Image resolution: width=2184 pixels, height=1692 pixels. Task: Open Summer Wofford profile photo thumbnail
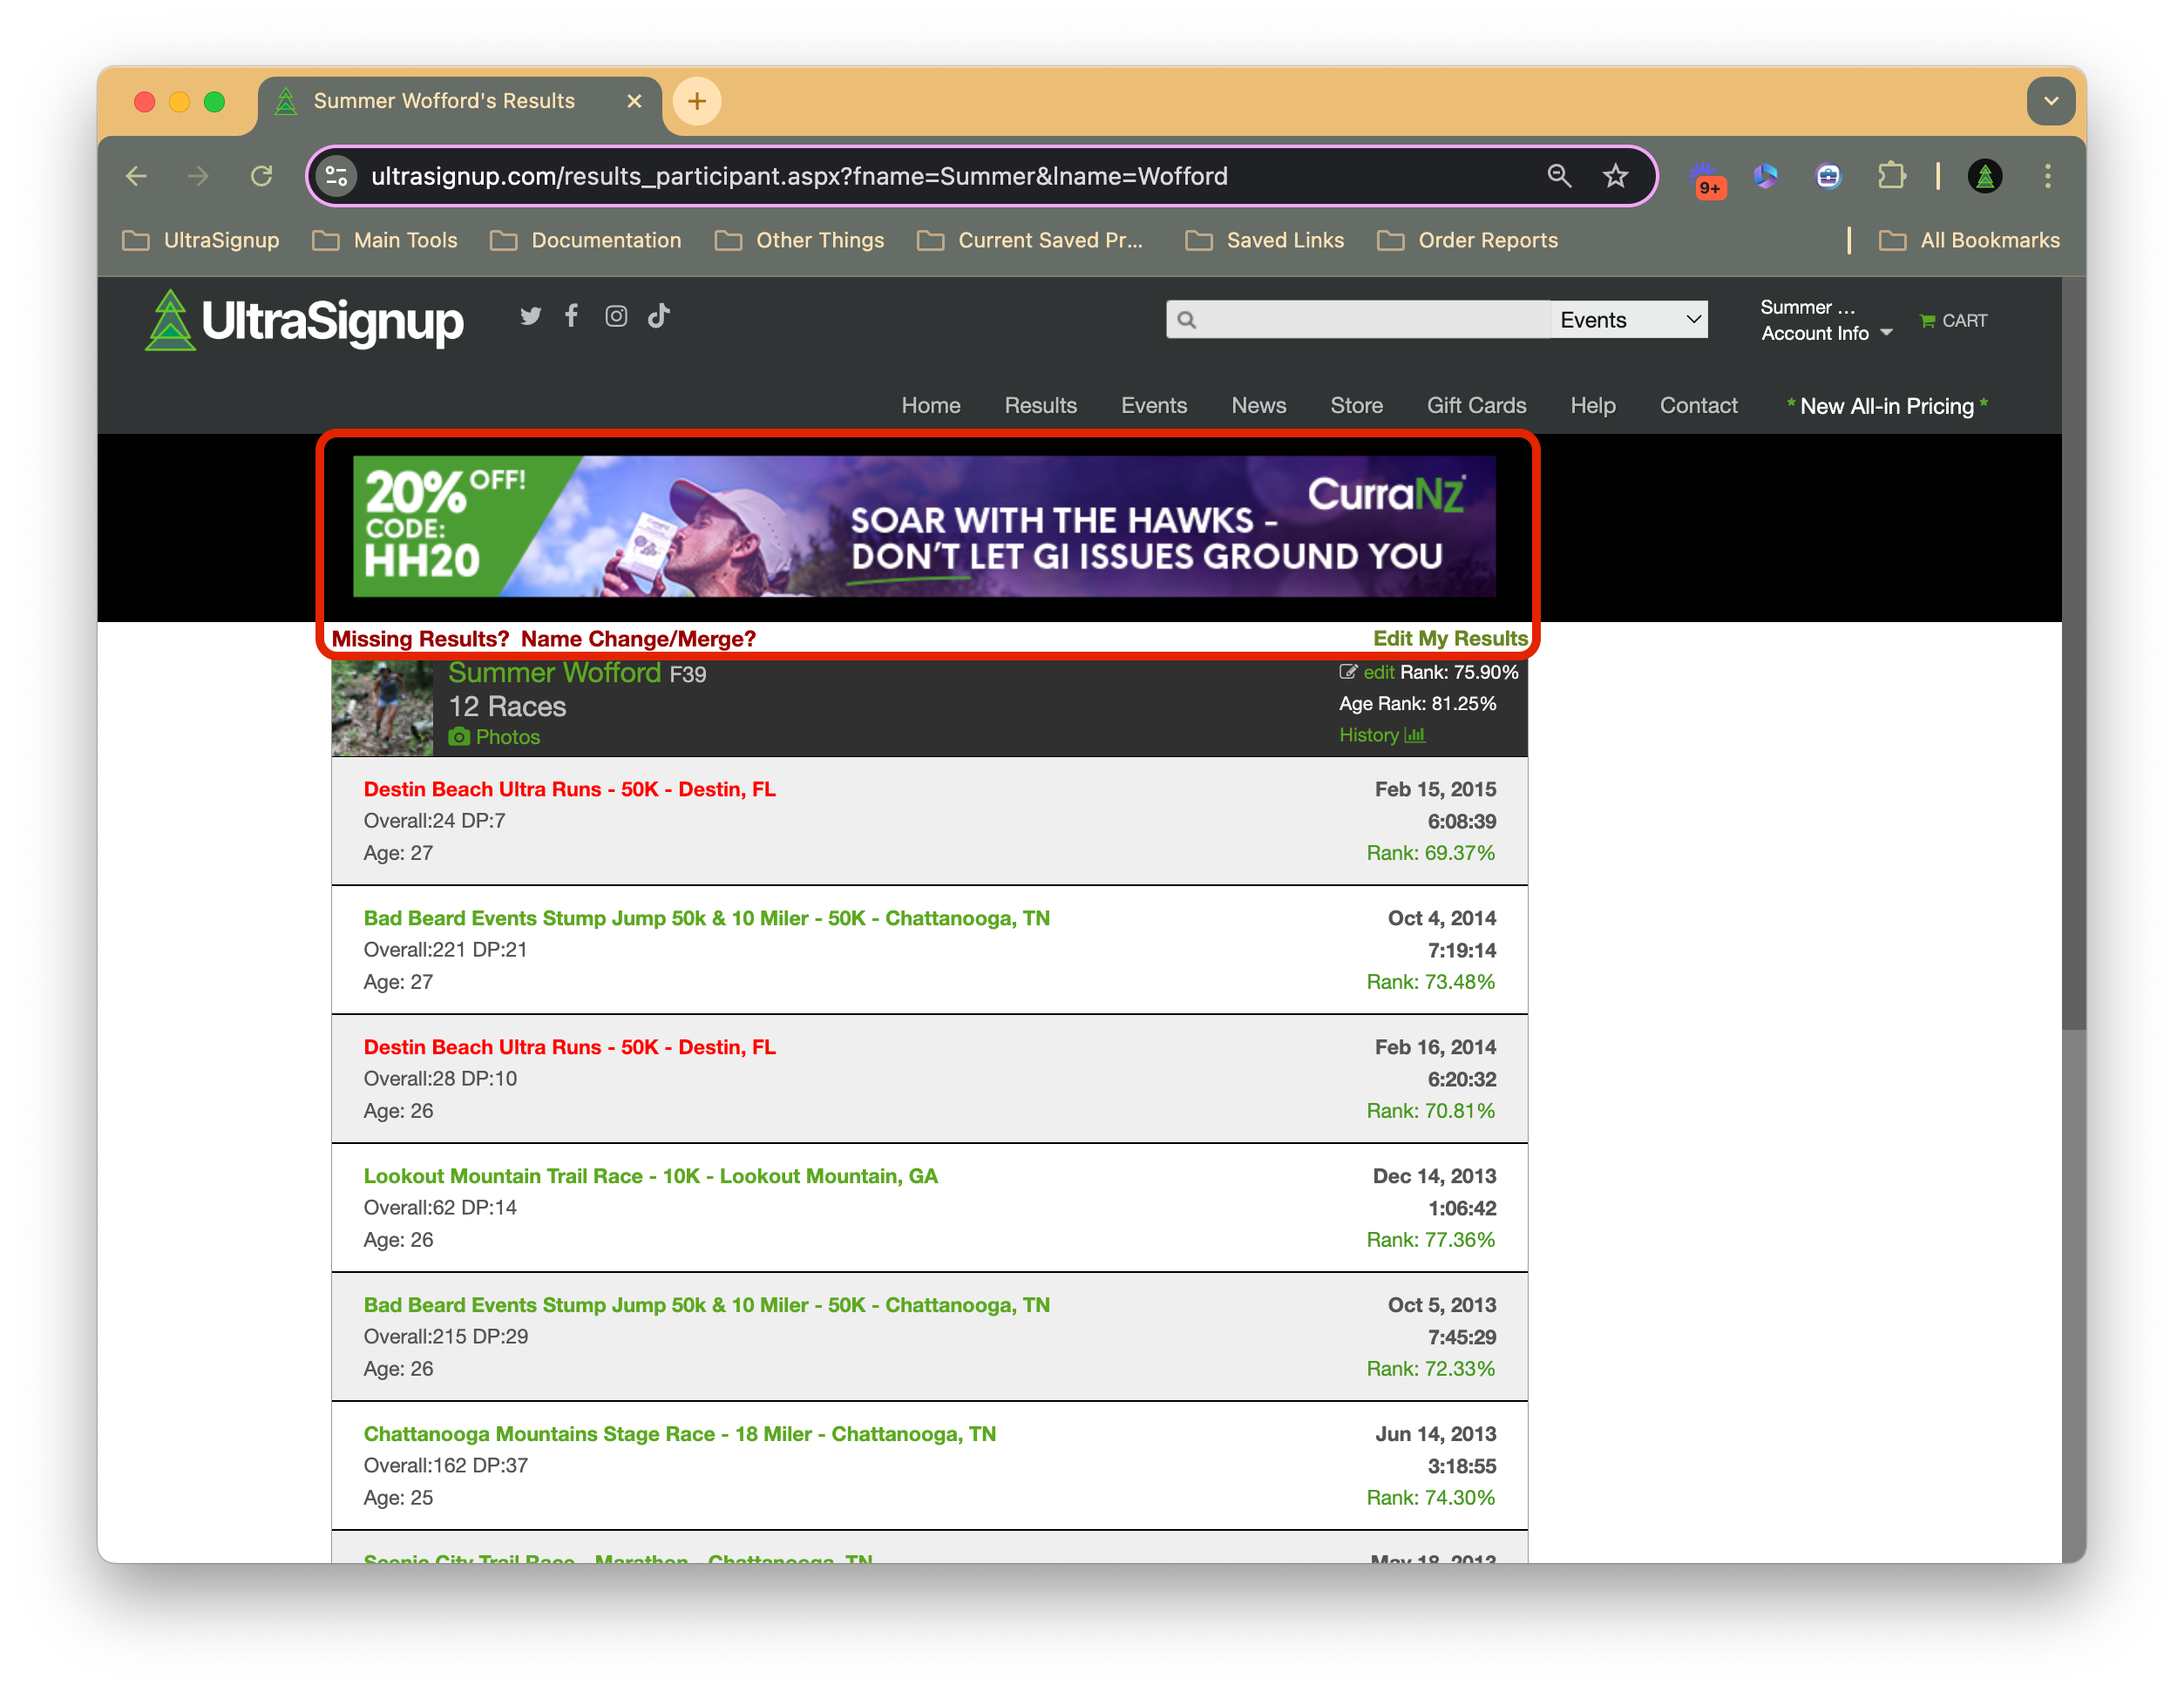(382, 708)
